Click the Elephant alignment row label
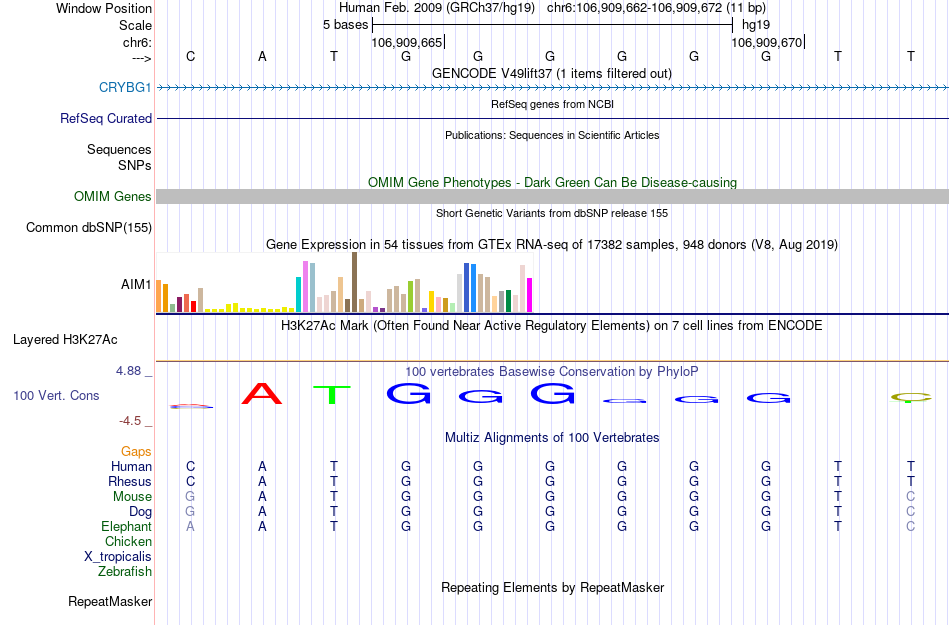This screenshot has width=950, height=625. tap(126, 527)
